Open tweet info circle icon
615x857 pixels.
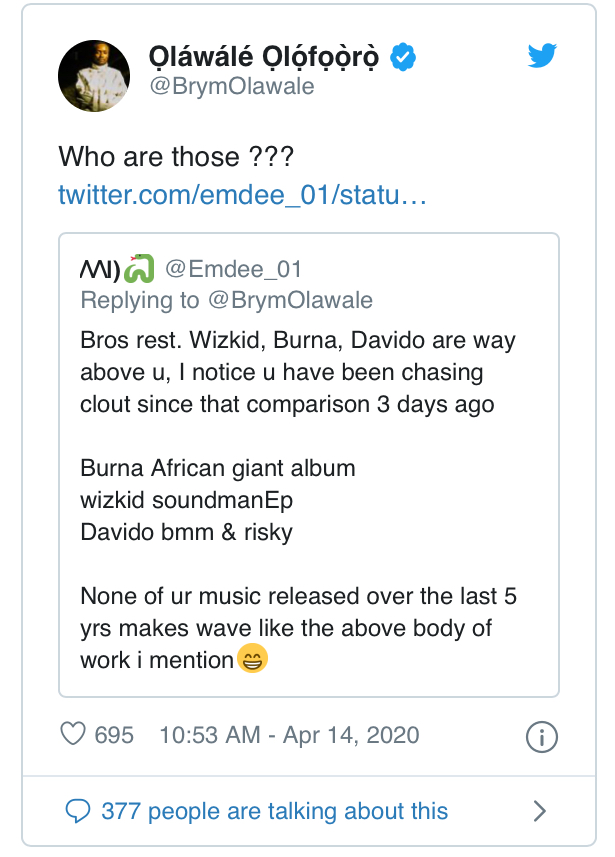[540, 737]
